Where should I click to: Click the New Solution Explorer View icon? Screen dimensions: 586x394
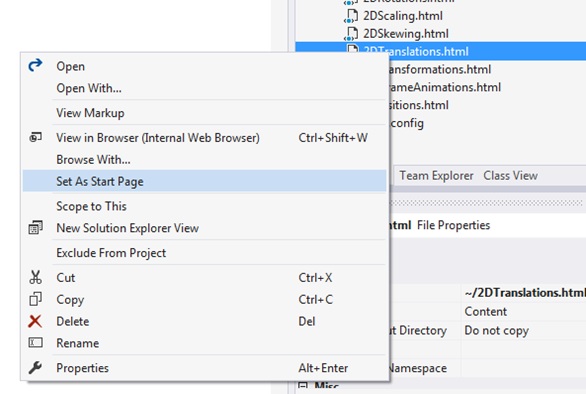[x=36, y=228]
